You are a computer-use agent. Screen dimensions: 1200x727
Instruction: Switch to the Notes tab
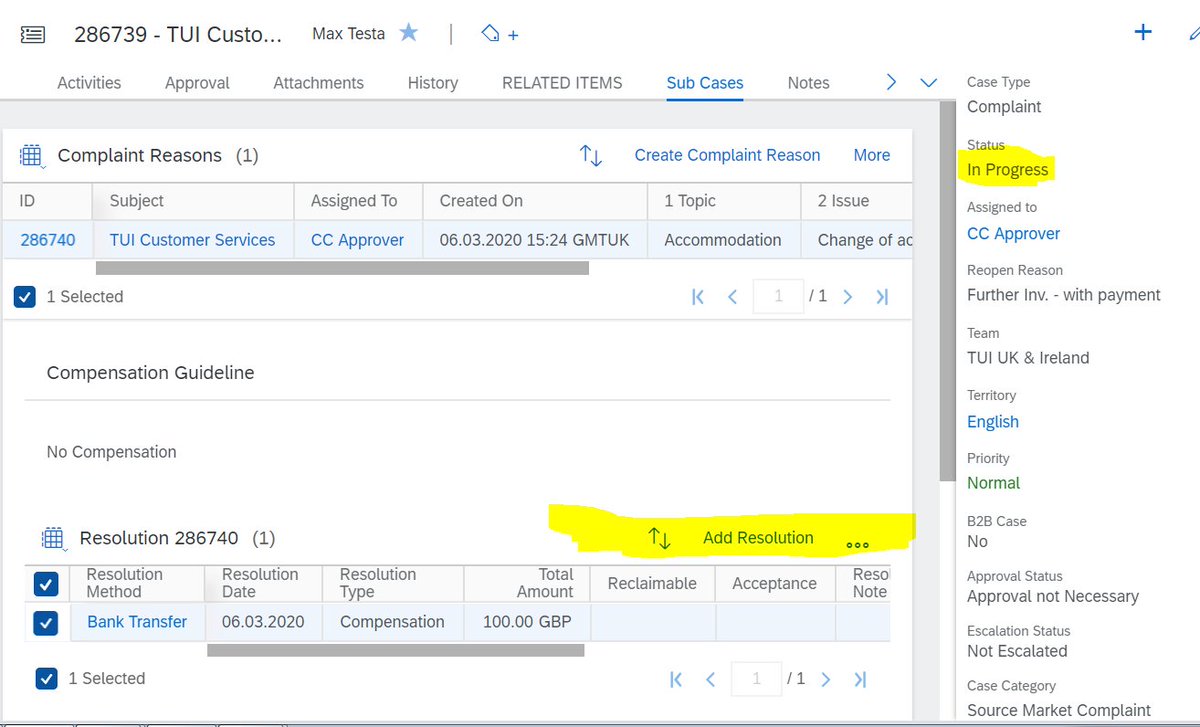tap(808, 83)
